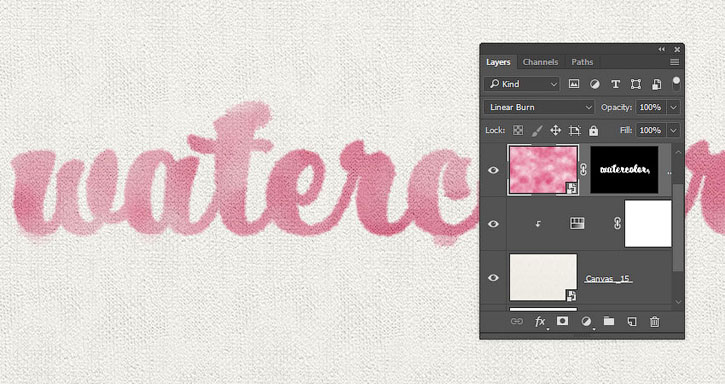Create a new group folder

(x=609, y=321)
